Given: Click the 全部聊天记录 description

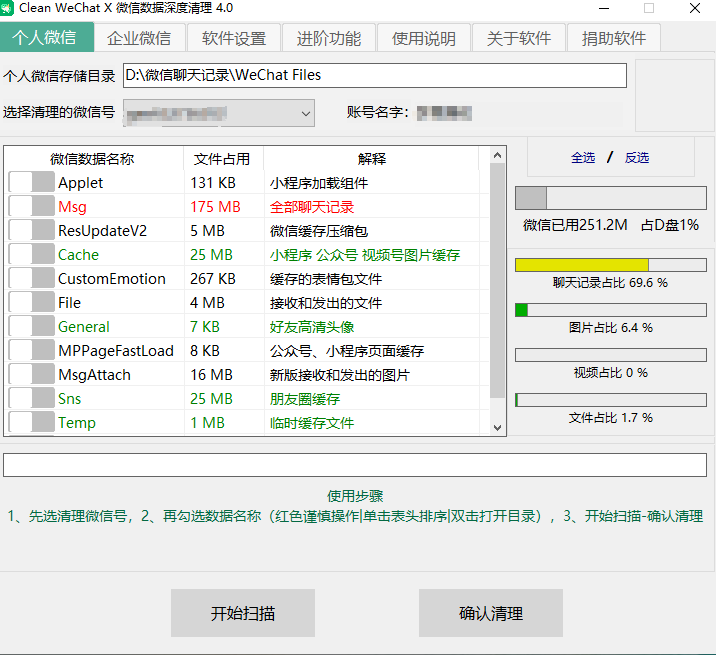Looking at the screenshot, I should [x=312, y=207].
